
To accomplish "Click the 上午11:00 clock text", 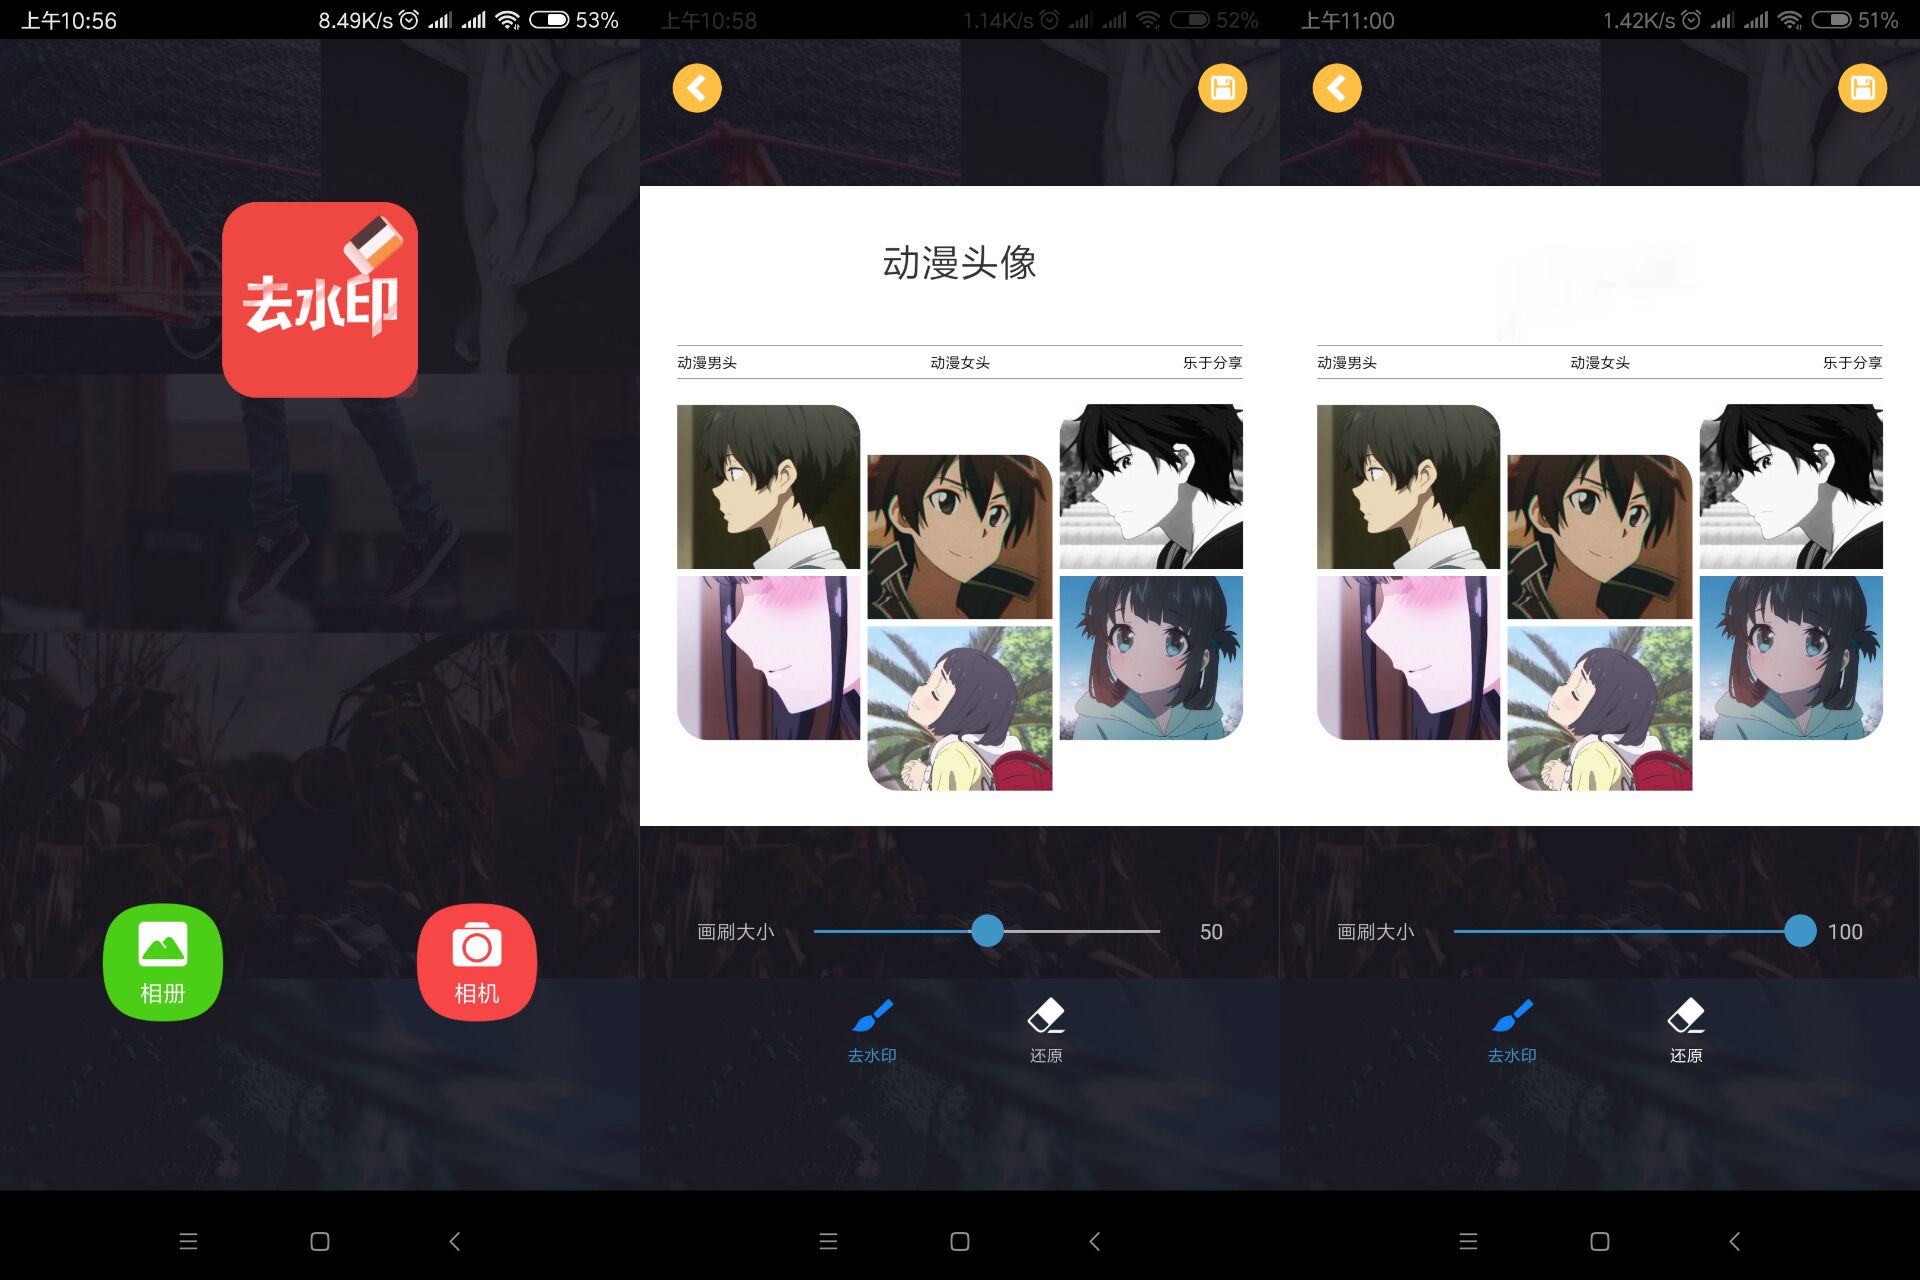I will 1348,20.
